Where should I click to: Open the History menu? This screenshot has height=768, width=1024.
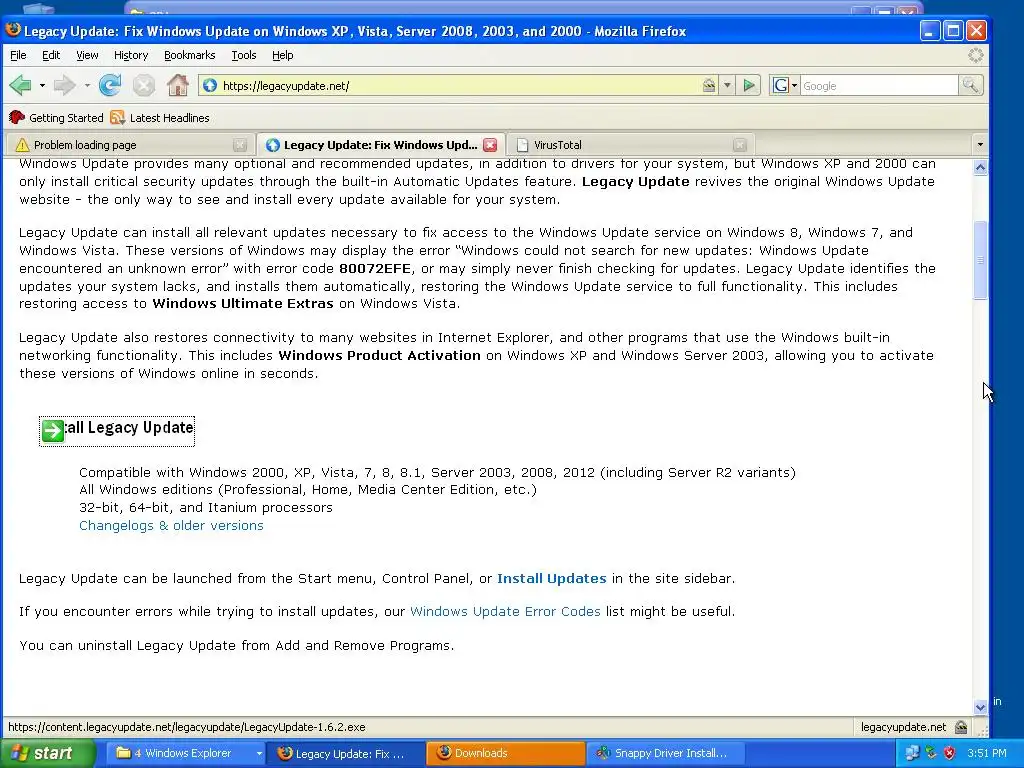[x=131, y=56]
